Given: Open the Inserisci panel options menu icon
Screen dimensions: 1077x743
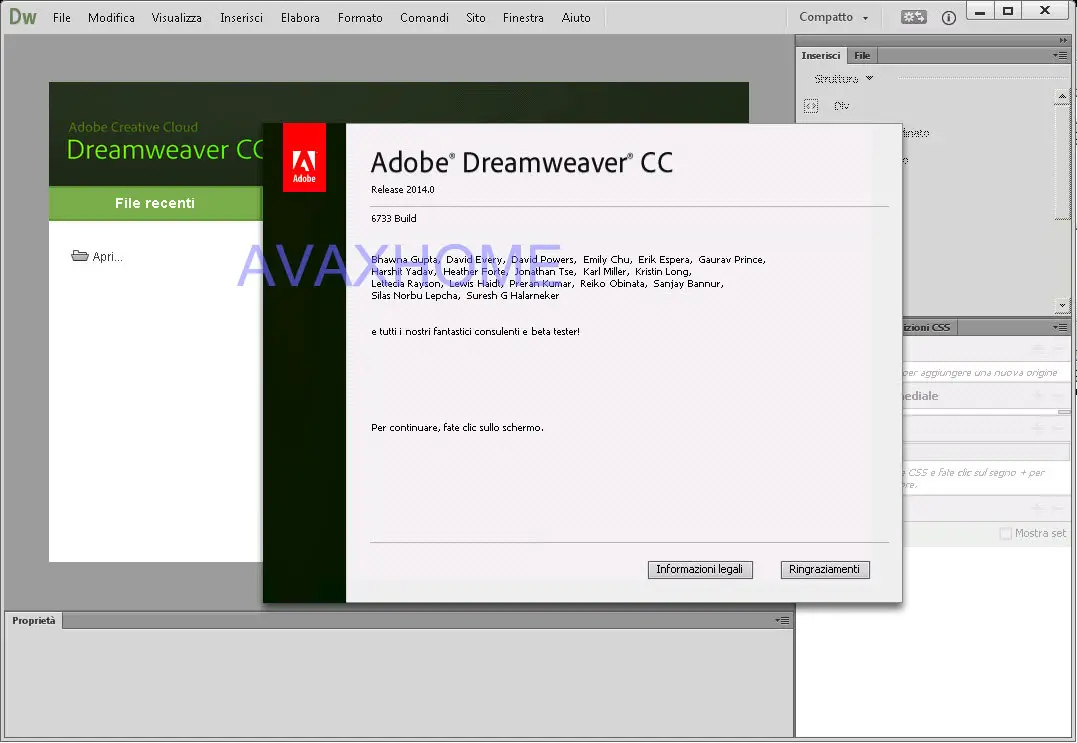Looking at the screenshot, I should coord(1060,56).
